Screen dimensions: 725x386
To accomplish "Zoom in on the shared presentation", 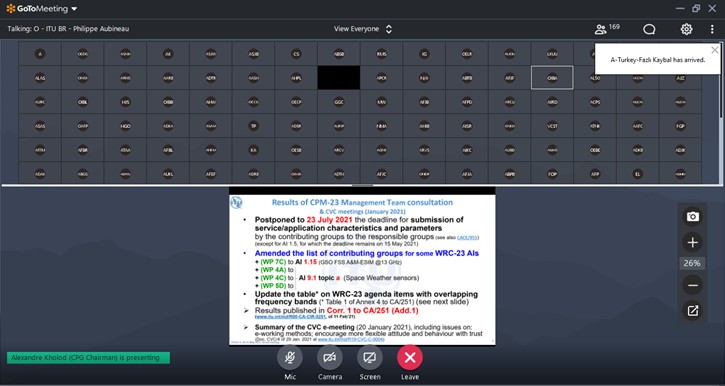I will click(x=692, y=242).
